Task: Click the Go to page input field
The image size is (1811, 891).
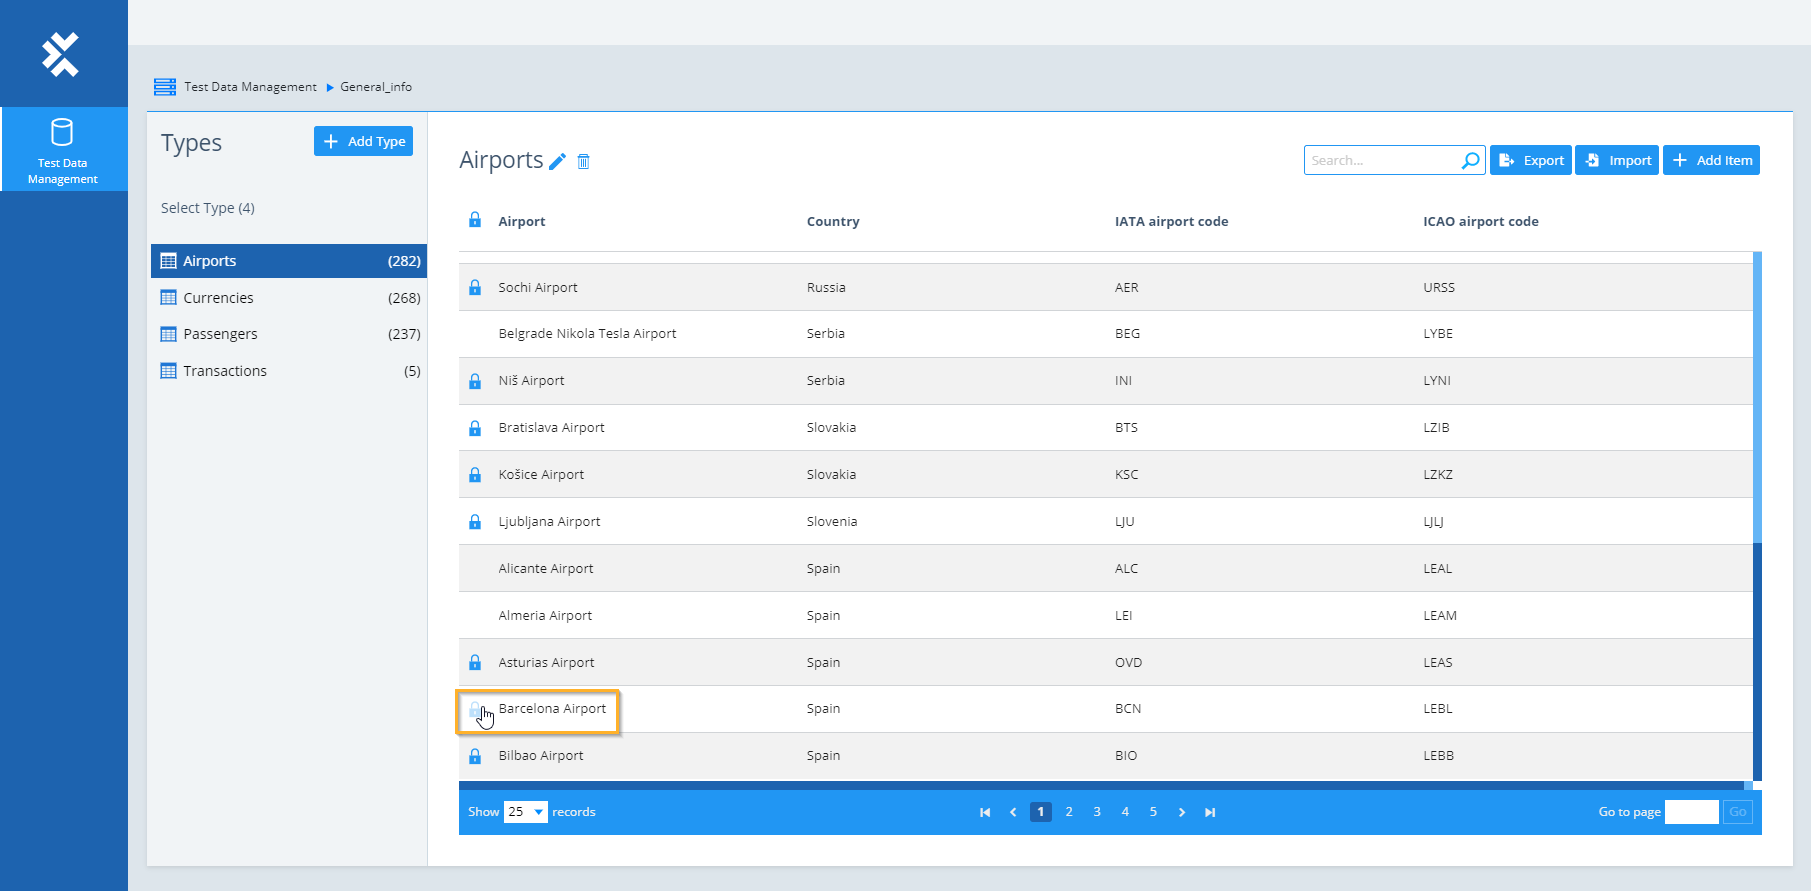Action: coord(1691,812)
